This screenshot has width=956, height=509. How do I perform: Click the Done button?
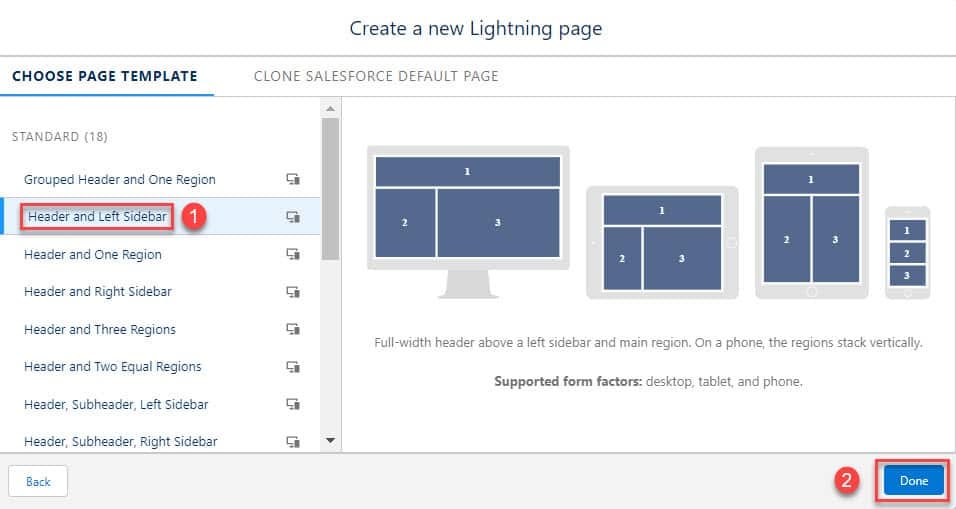pyautogui.click(x=914, y=480)
